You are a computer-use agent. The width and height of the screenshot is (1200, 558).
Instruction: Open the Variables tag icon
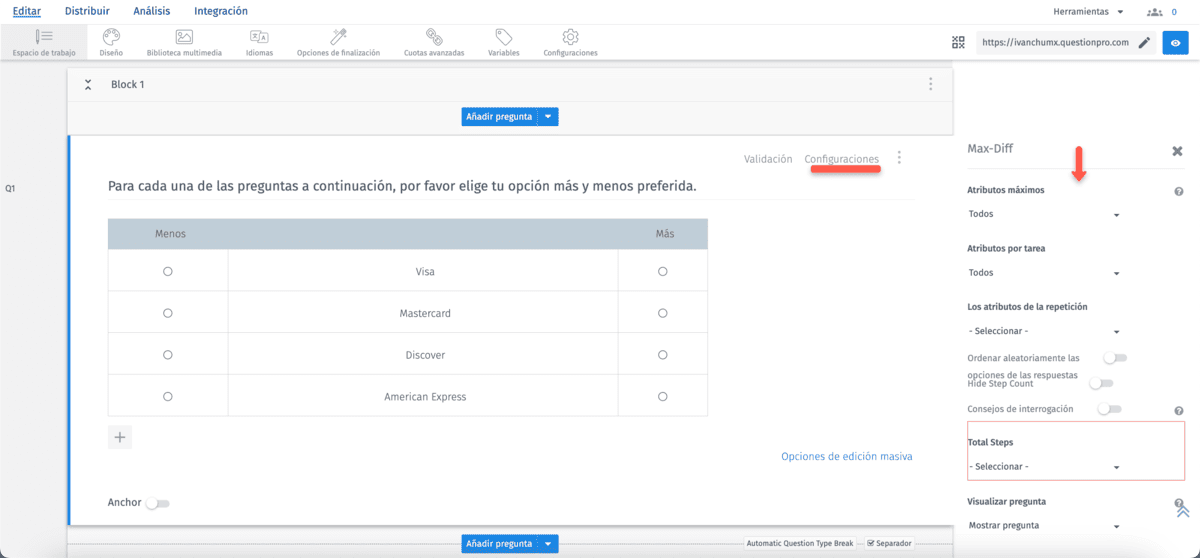pyautogui.click(x=503, y=37)
